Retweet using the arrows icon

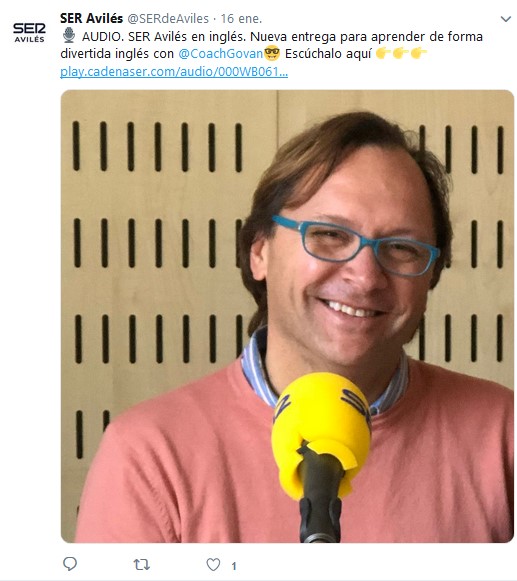coord(142,565)
